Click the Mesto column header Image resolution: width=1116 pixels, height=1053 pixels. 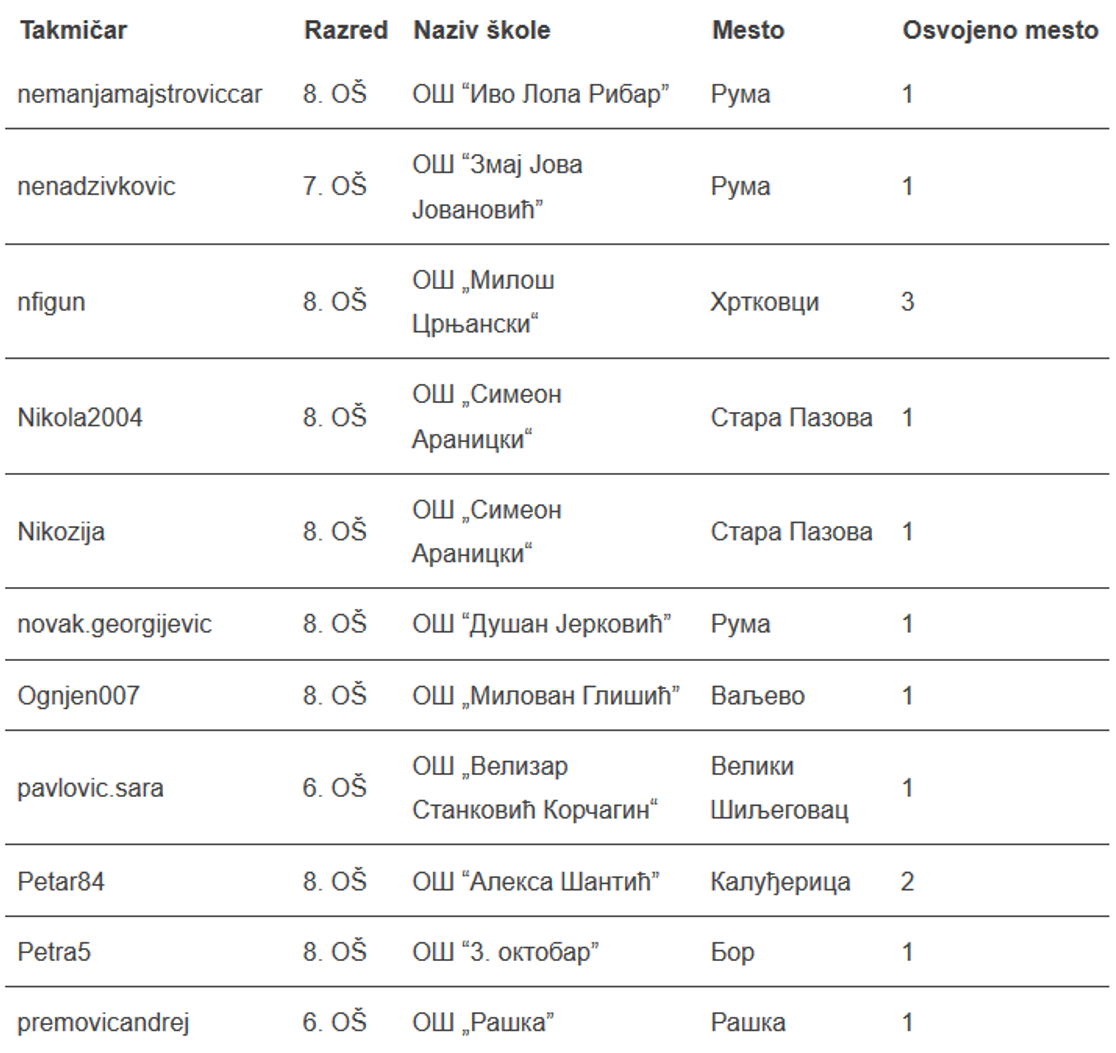(x=748, y=31)
